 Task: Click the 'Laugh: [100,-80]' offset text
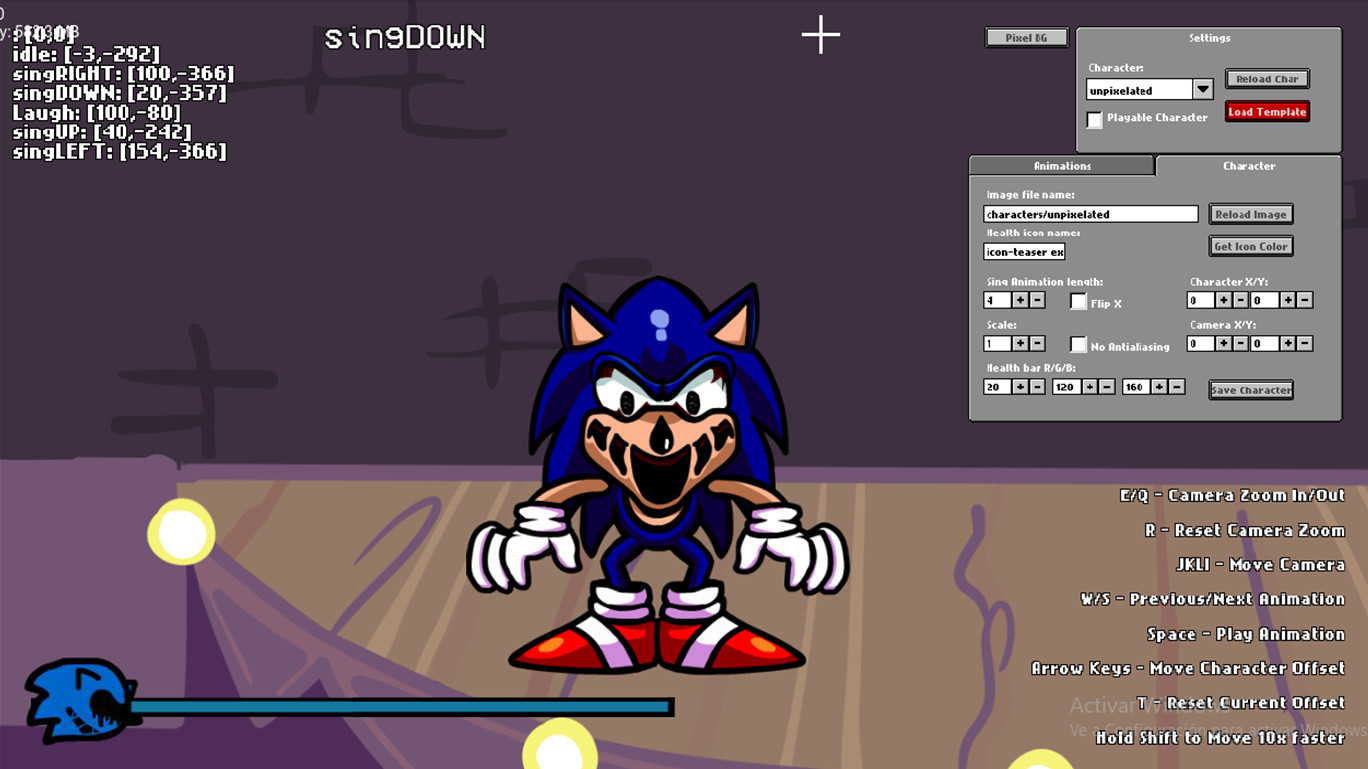pos(96,113)
